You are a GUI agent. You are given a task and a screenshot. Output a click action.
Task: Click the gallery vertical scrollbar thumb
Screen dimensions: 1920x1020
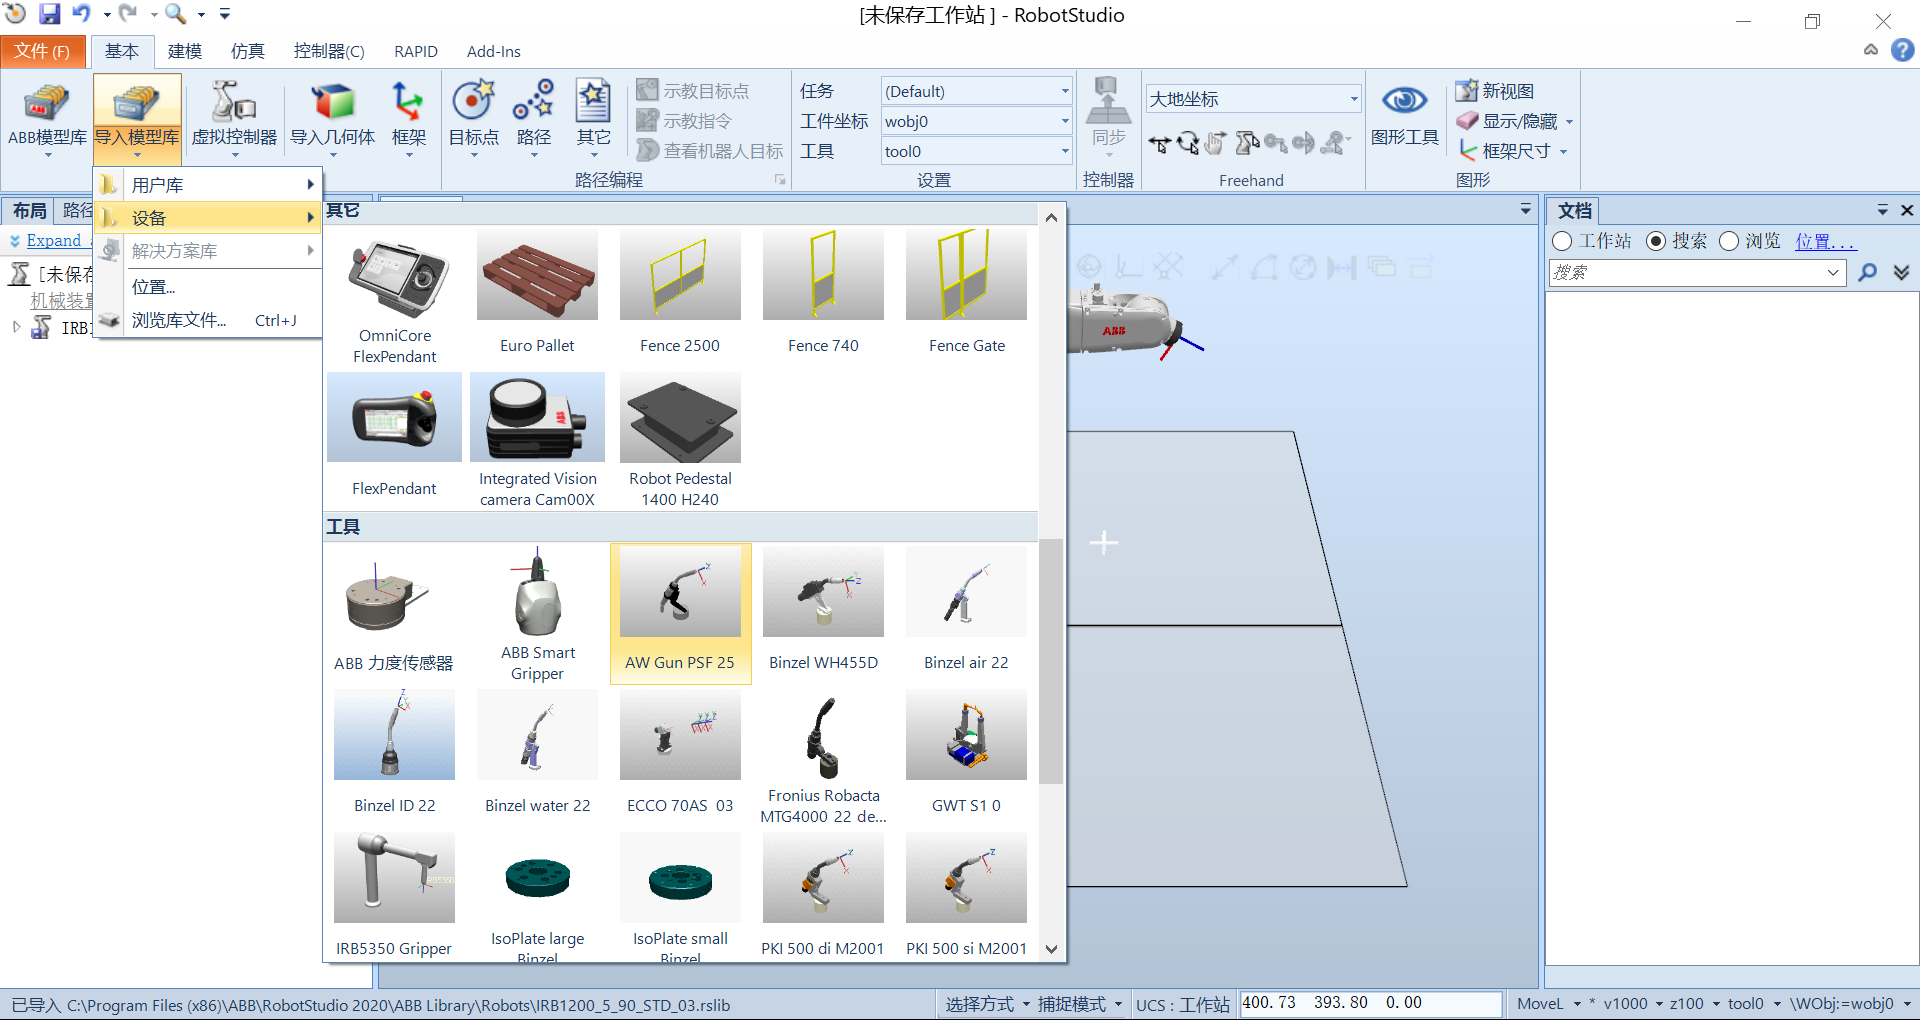click(x=1051, y=661)
